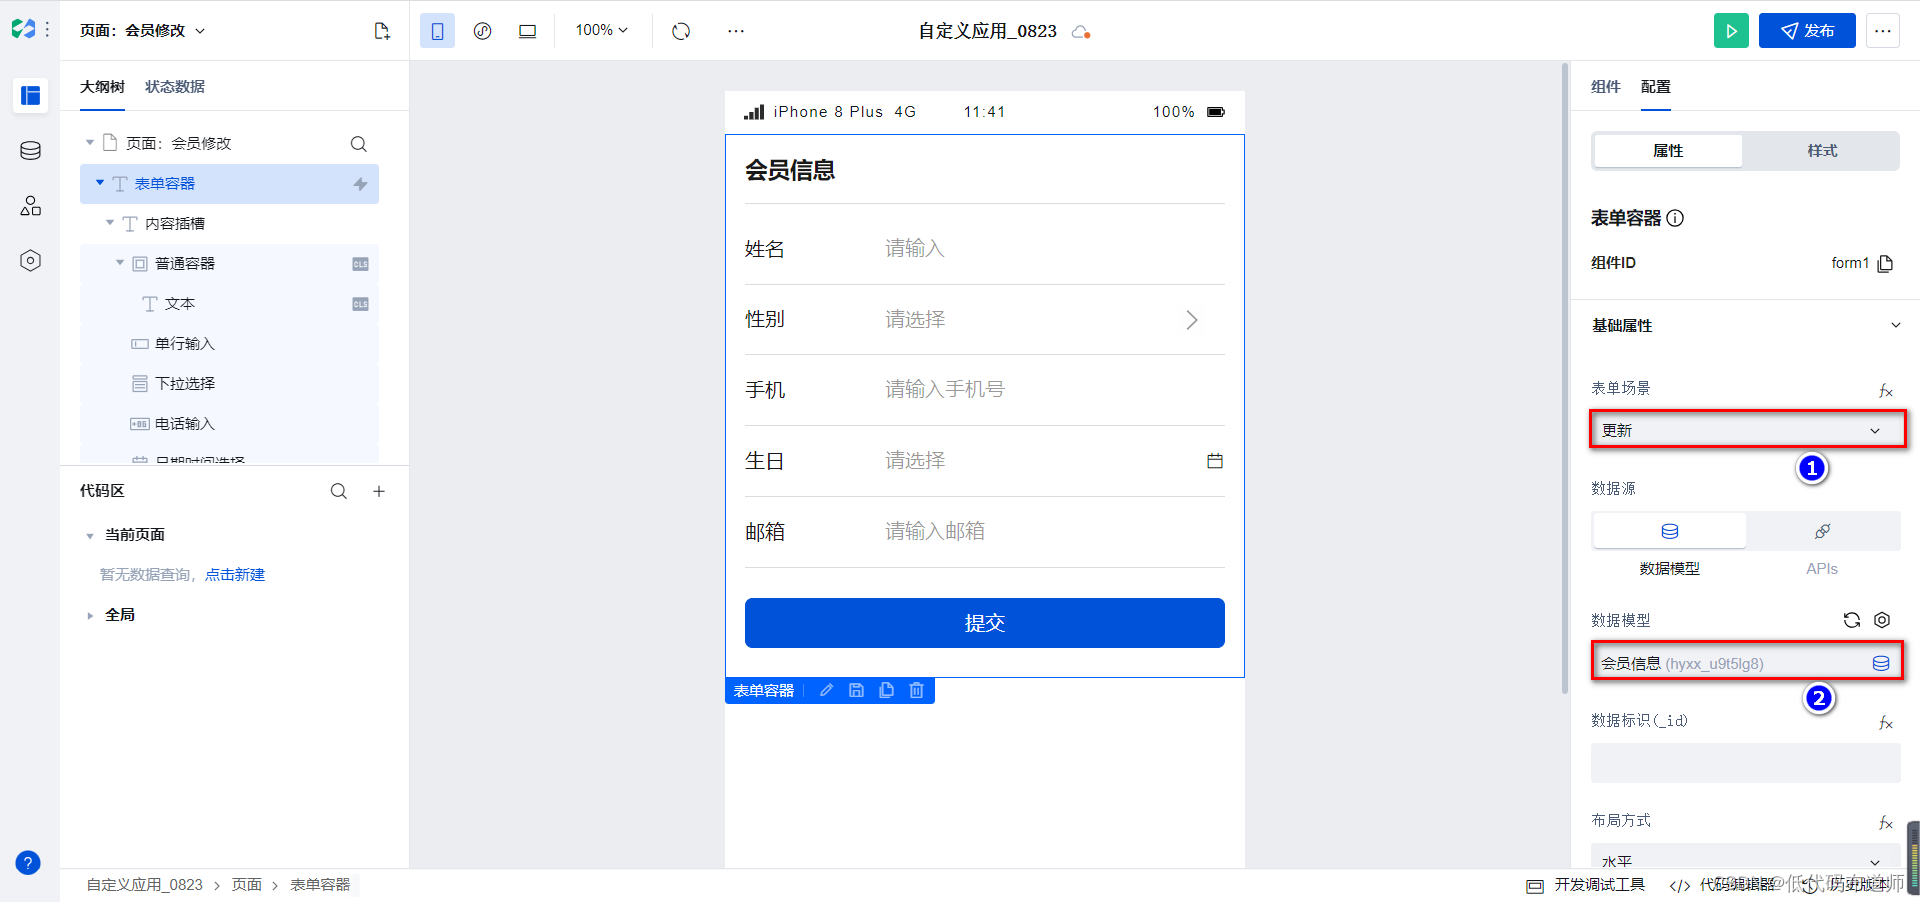Select 数据模型 as the data source
Screen dimensions: 1920x902
[x=1669, y=531]
